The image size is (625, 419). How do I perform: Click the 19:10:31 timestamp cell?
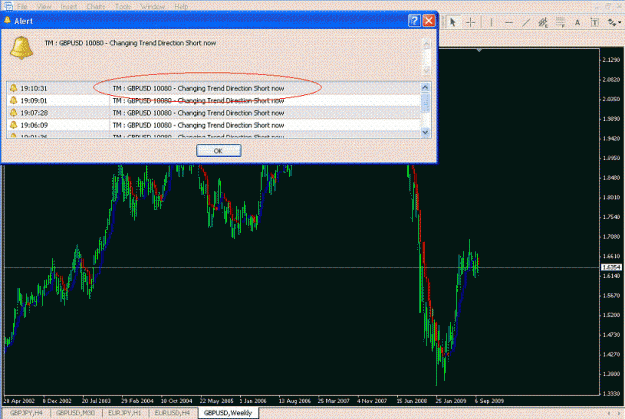34,89
